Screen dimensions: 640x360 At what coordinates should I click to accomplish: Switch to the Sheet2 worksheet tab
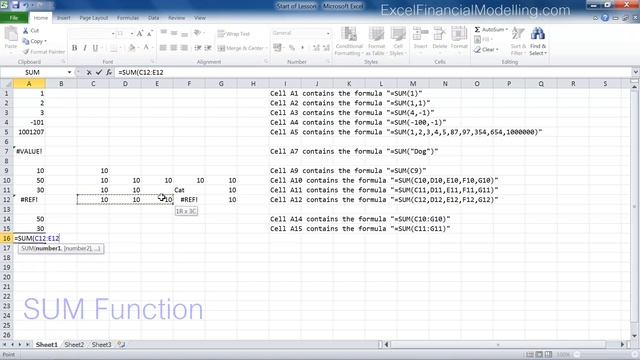74,344
